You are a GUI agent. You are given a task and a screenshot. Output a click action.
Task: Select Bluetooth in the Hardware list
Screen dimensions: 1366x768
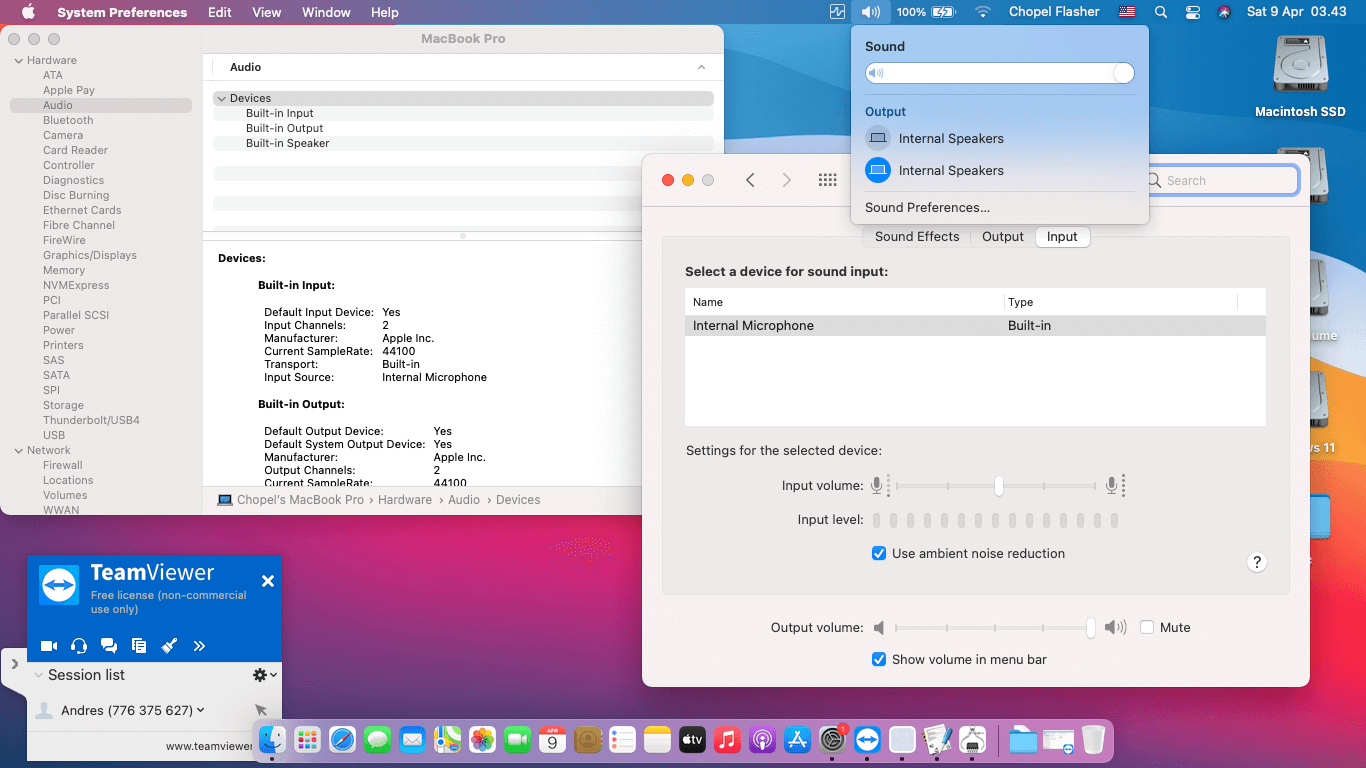68,120
